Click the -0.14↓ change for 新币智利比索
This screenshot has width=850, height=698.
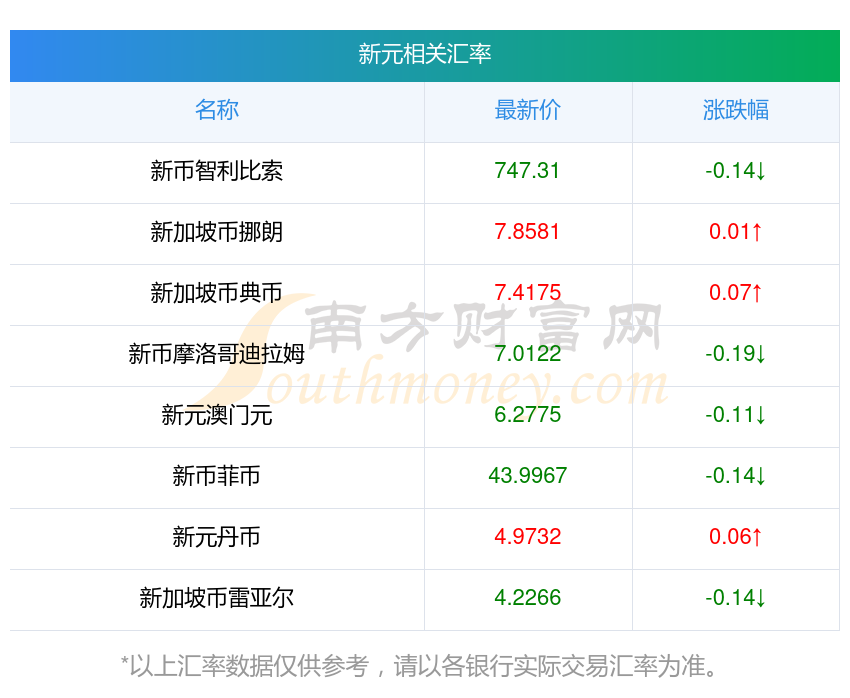(735, 171)
